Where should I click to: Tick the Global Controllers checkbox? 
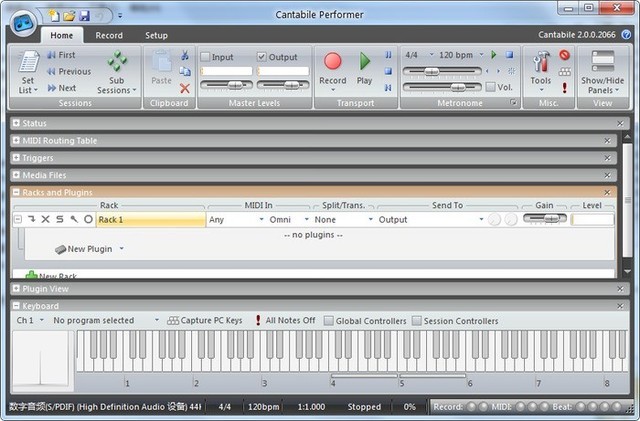pos(329,321)
